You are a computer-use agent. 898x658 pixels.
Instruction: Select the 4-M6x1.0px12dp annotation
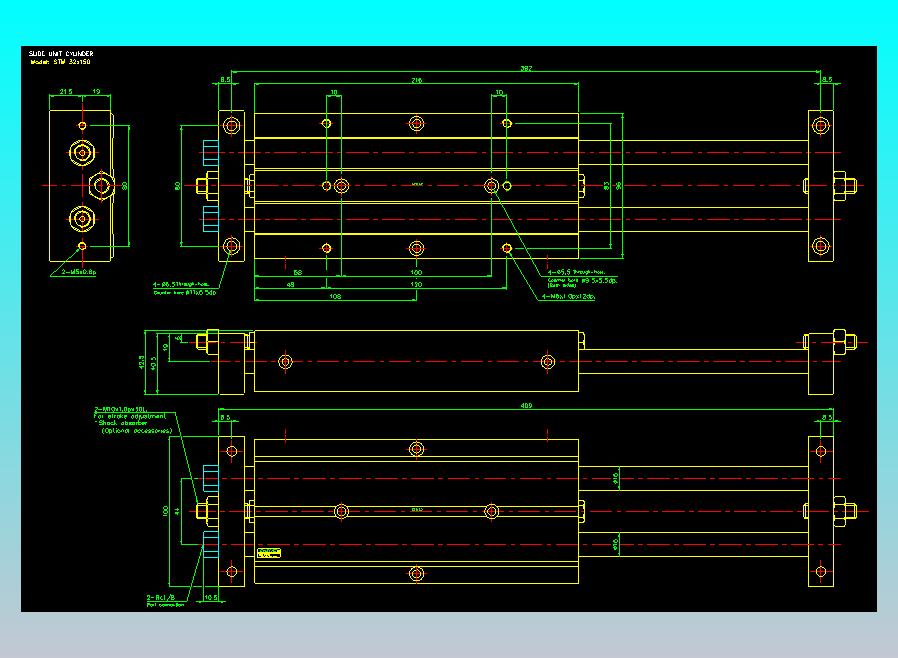[x=567, y=297]
